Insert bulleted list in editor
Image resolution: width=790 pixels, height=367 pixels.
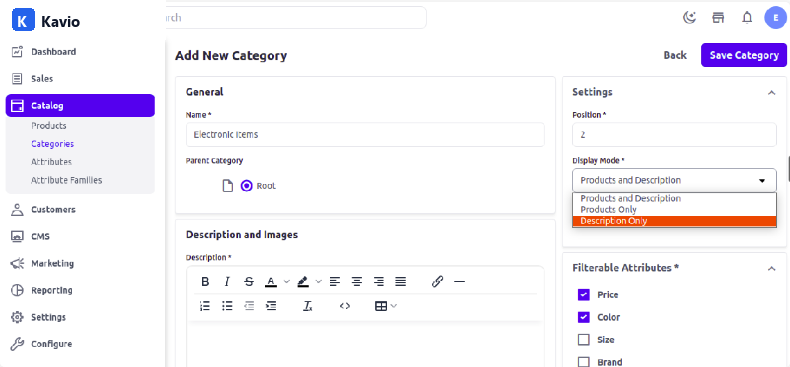pos(227,305)
